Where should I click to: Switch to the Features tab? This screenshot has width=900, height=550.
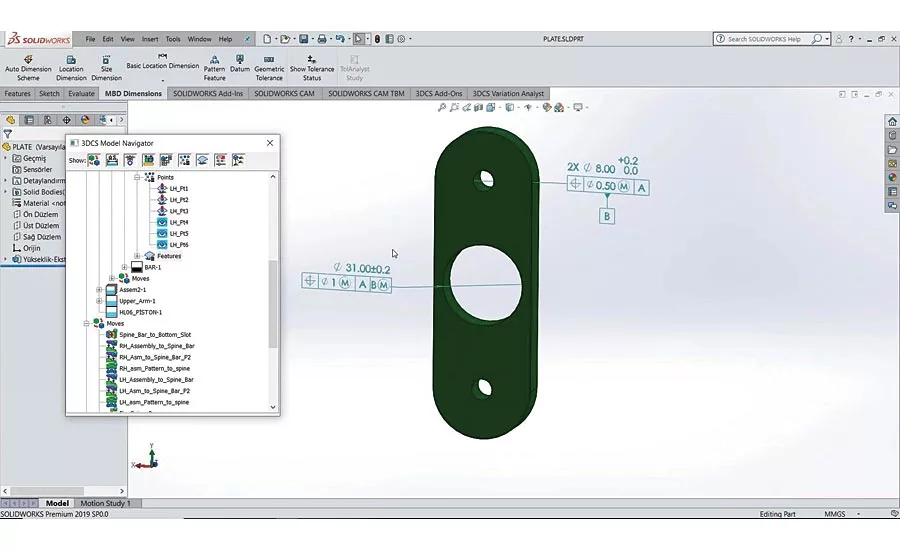(x=17, y=94)
